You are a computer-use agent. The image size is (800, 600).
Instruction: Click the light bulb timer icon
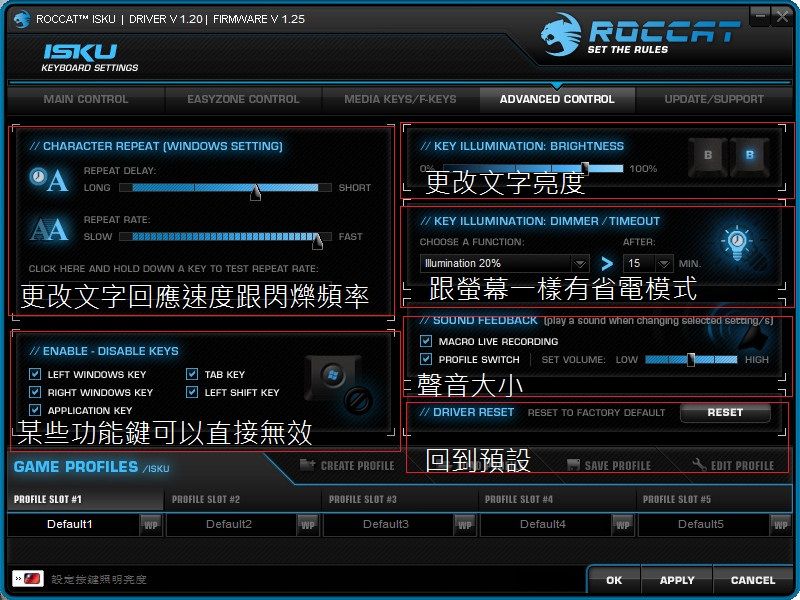click(x=737, y=243)
